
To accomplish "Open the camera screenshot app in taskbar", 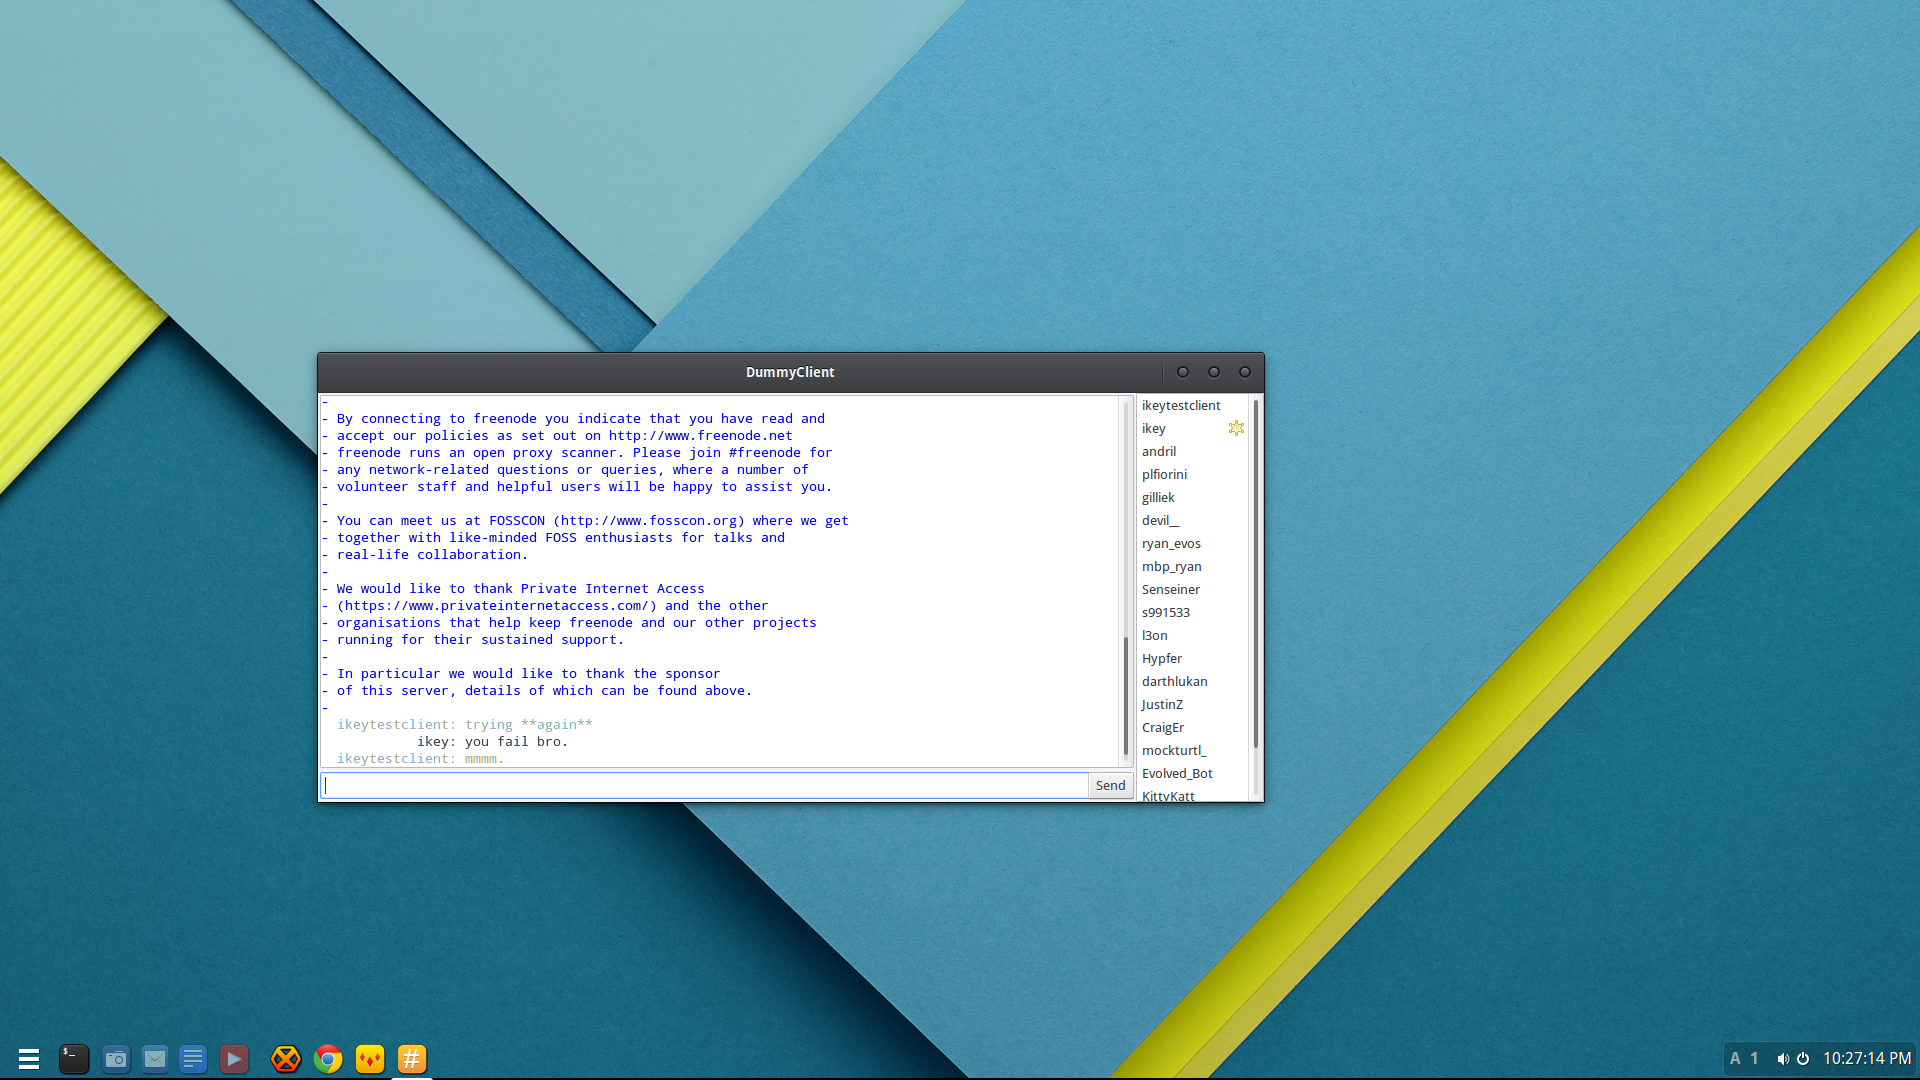I will click(x=116, y=1058).
